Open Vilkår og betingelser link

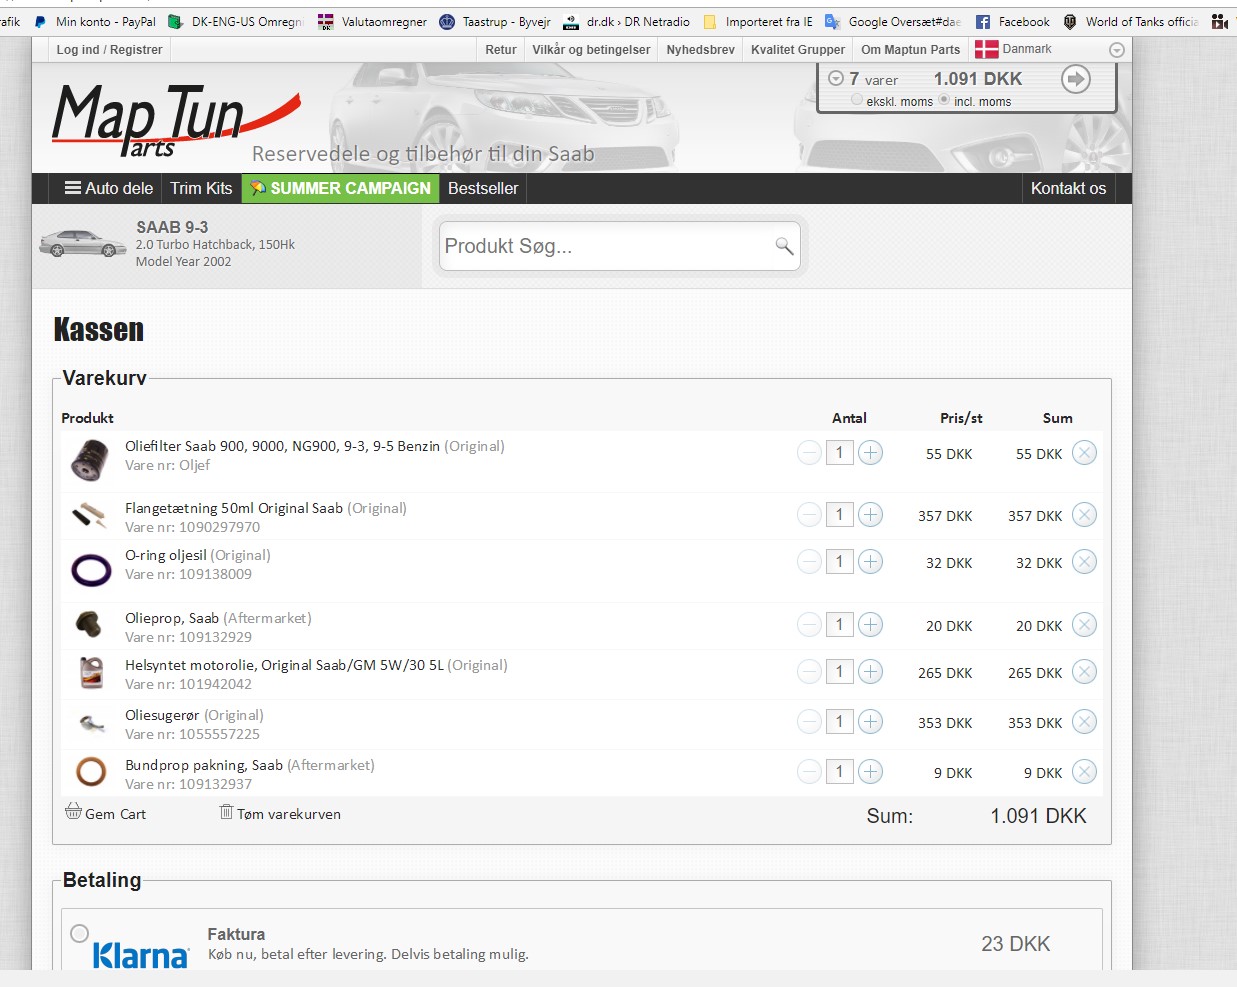[x=591, y=50]
